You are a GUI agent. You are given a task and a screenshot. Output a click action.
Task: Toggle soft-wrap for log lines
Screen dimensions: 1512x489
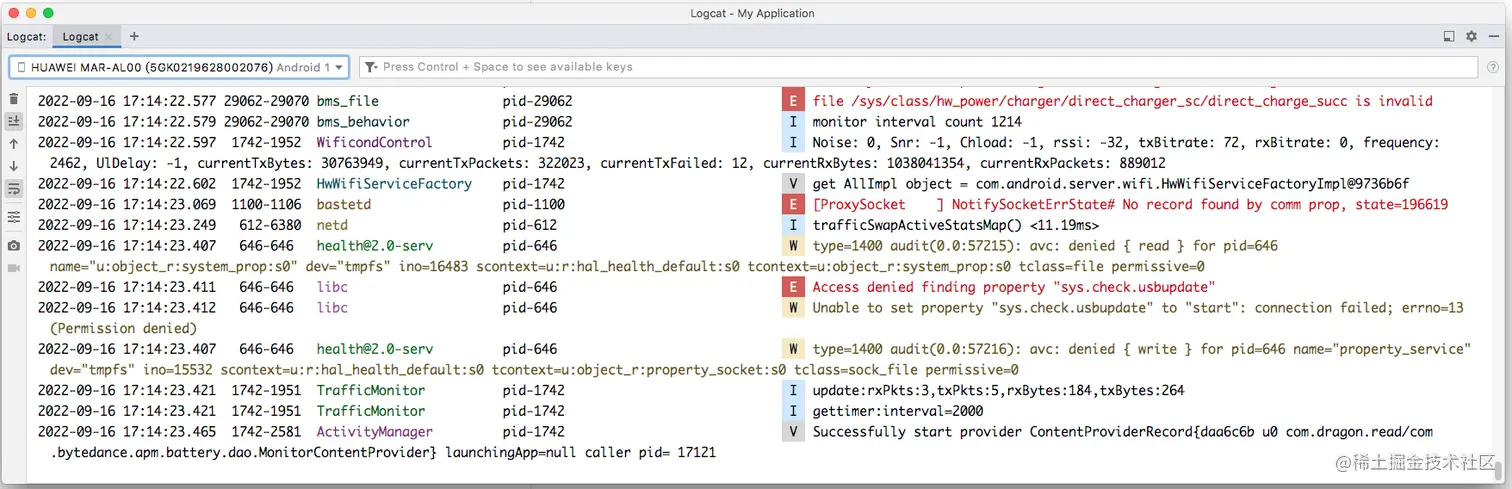click(x=13, y=189)
